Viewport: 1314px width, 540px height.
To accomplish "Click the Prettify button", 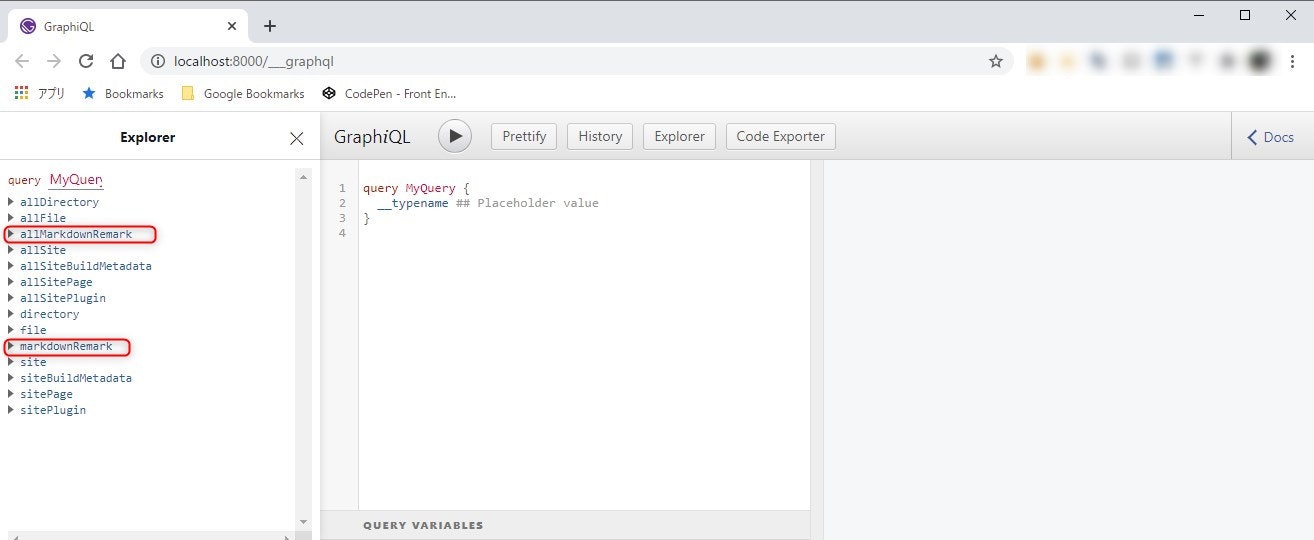I will pyautogui.click(x=524, y=136).
